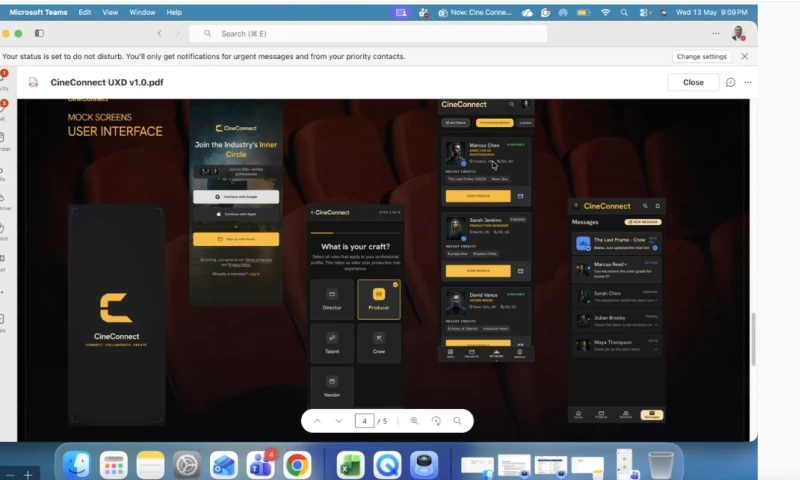Open Spotlight search in menu bar
Viewport: 800px width, 480px height.
point(624,12)
